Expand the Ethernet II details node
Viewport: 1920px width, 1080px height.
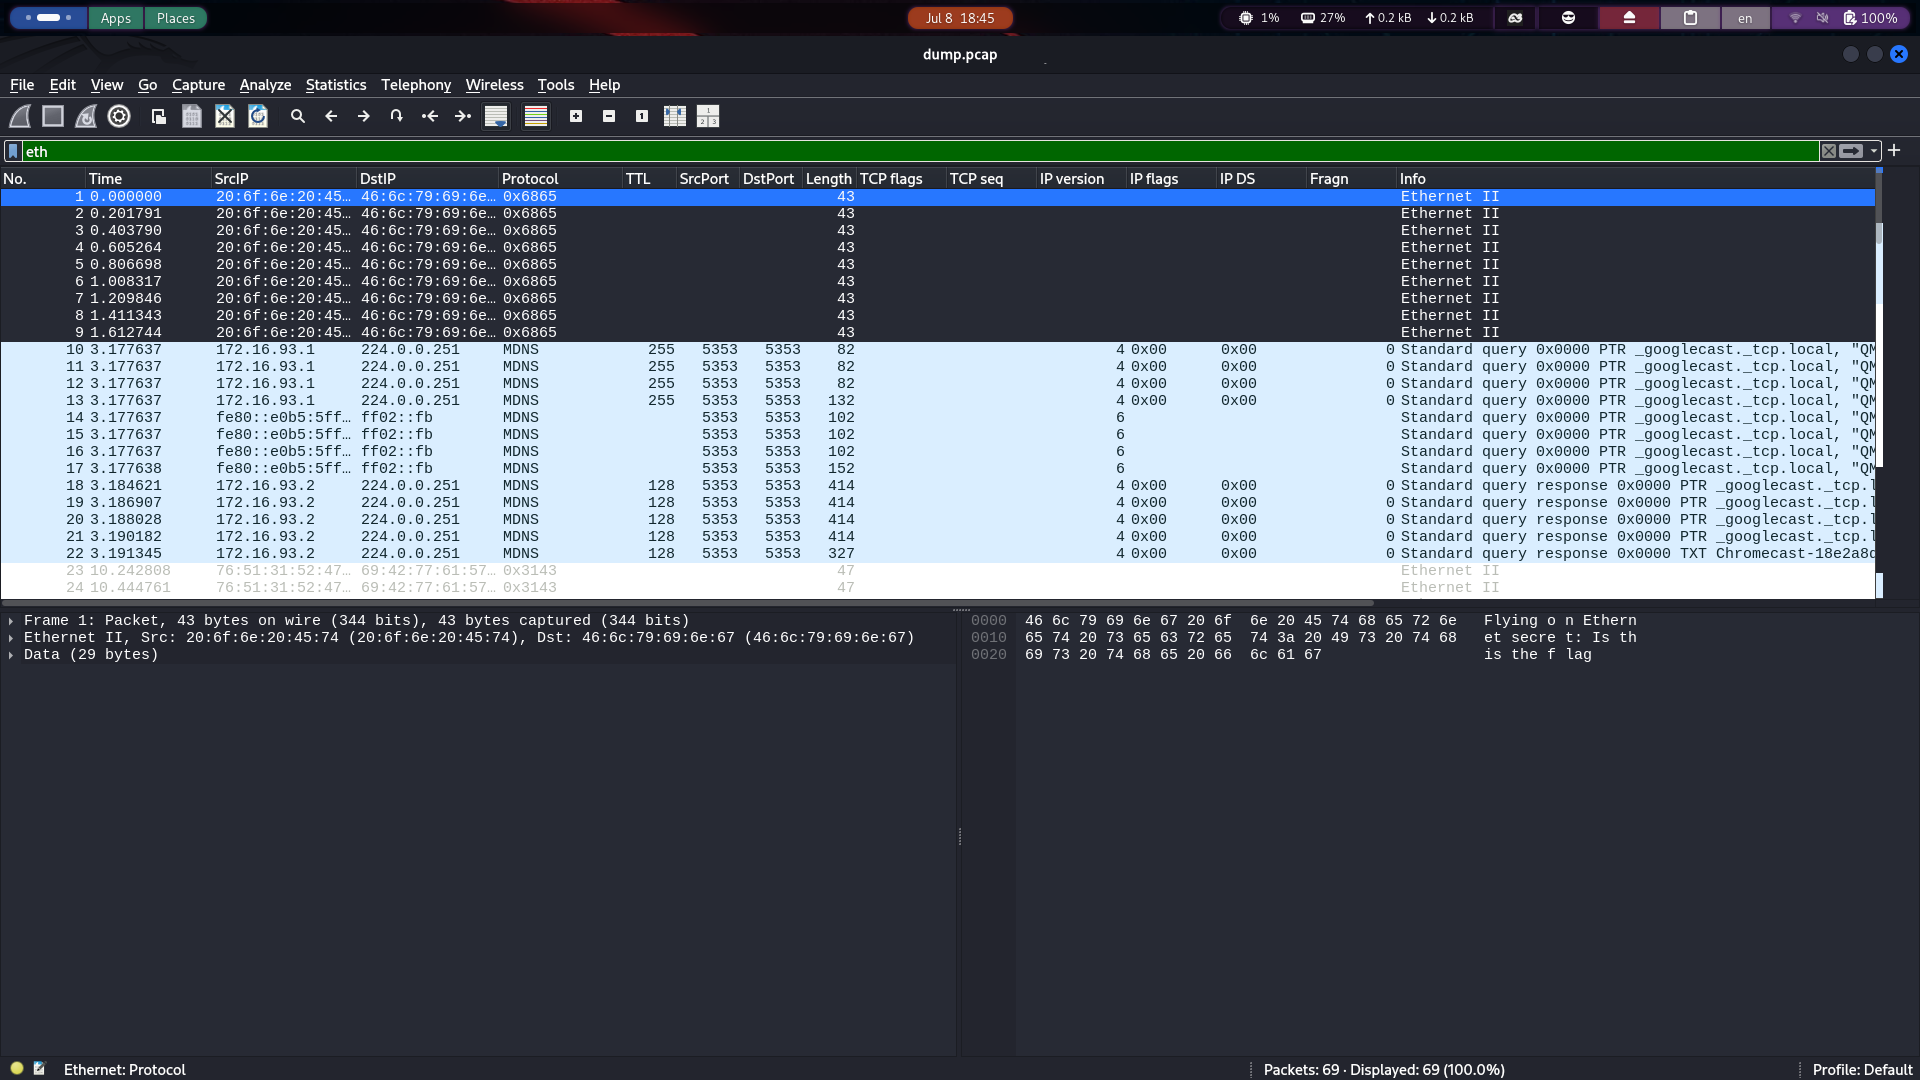[11, 638]
